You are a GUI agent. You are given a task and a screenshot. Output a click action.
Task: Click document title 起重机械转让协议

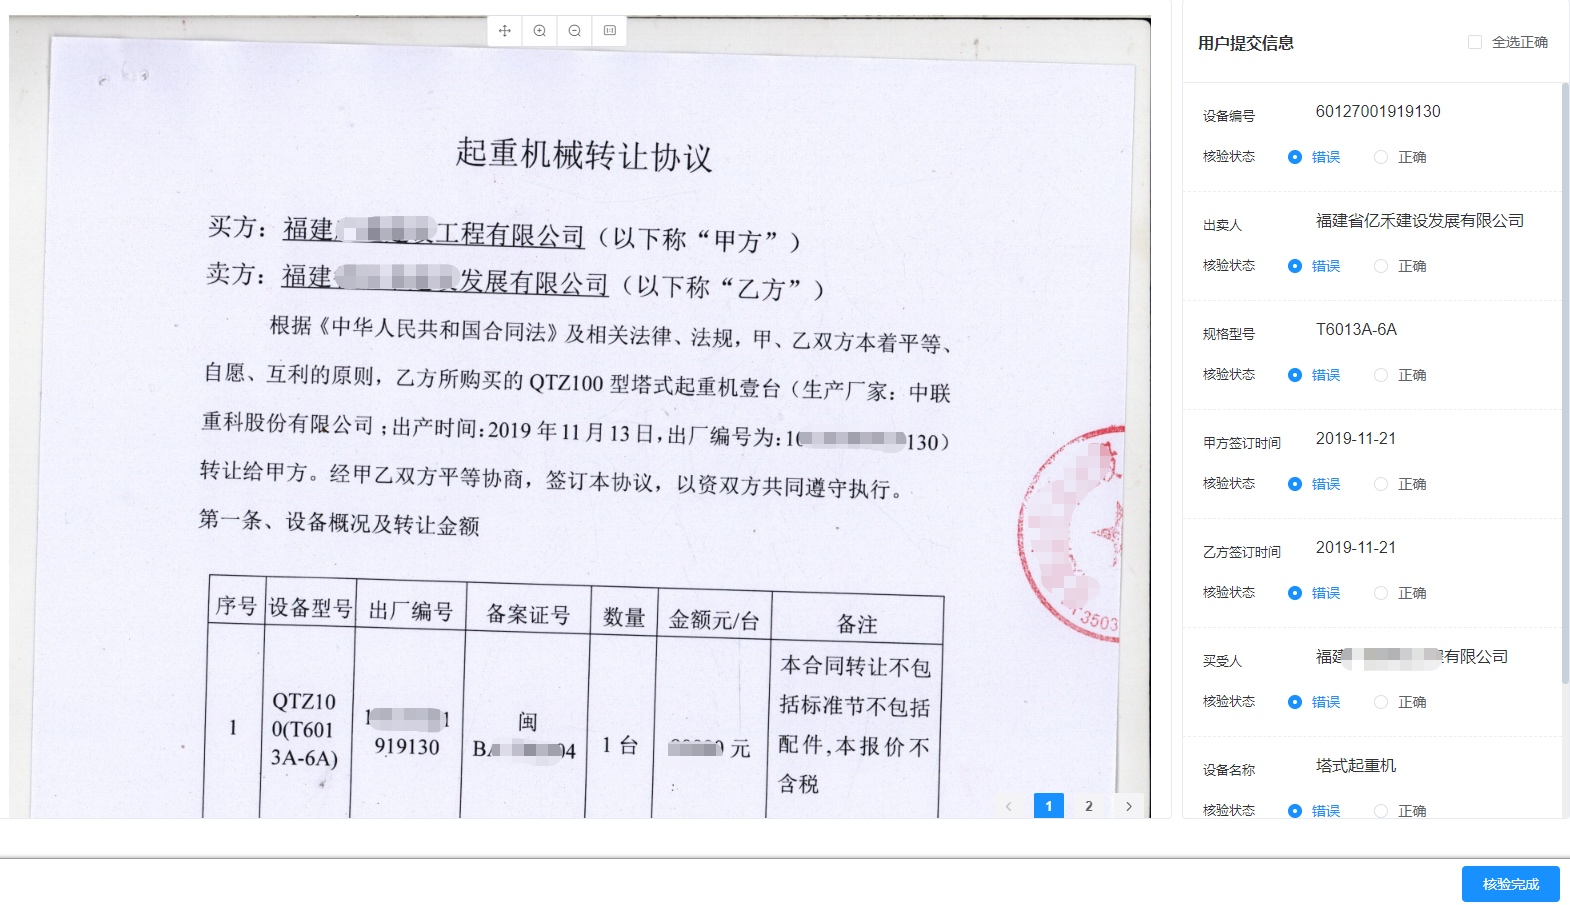coord(584,155)
